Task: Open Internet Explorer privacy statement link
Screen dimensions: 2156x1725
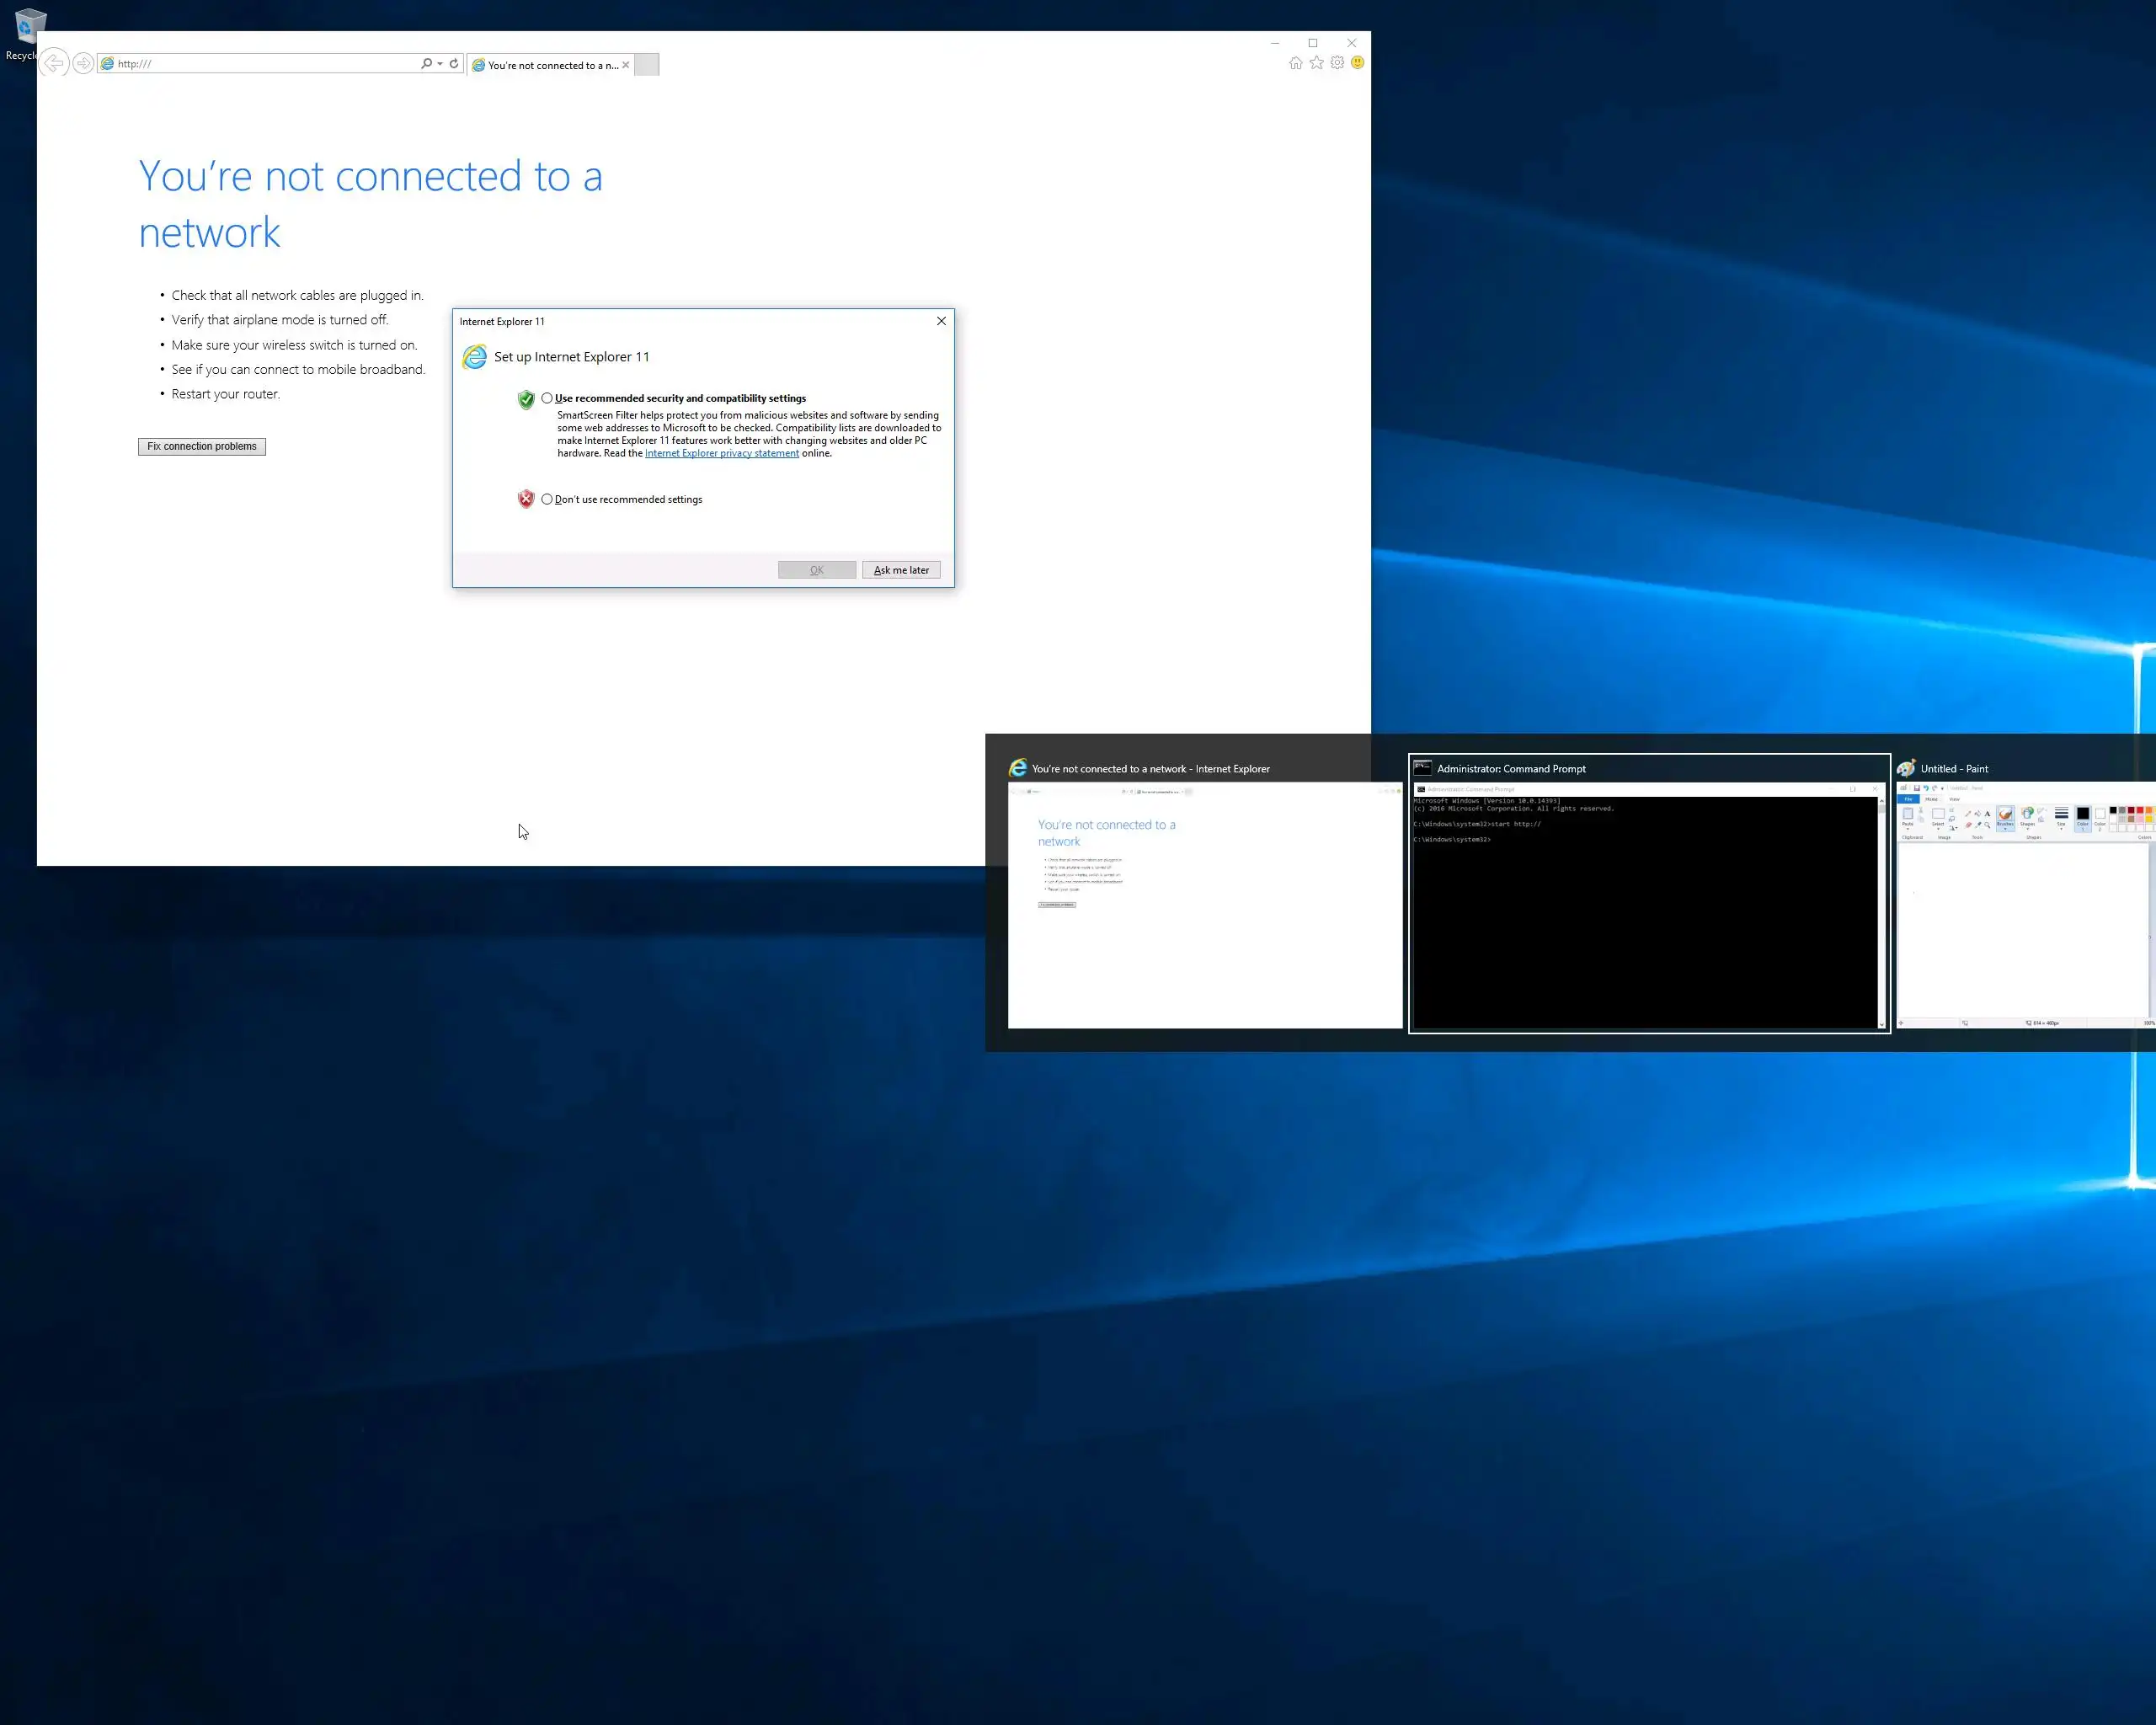Action: click(x=721, y=453)
